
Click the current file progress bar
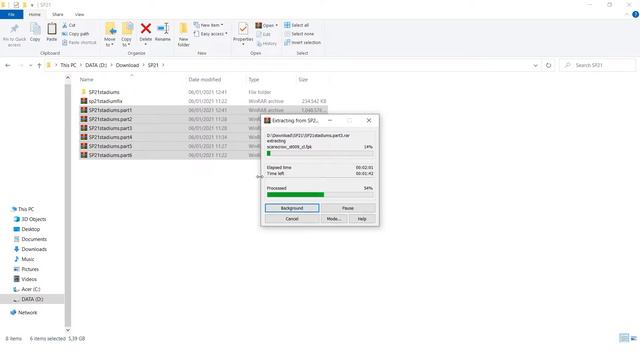(x=320, y=153)
